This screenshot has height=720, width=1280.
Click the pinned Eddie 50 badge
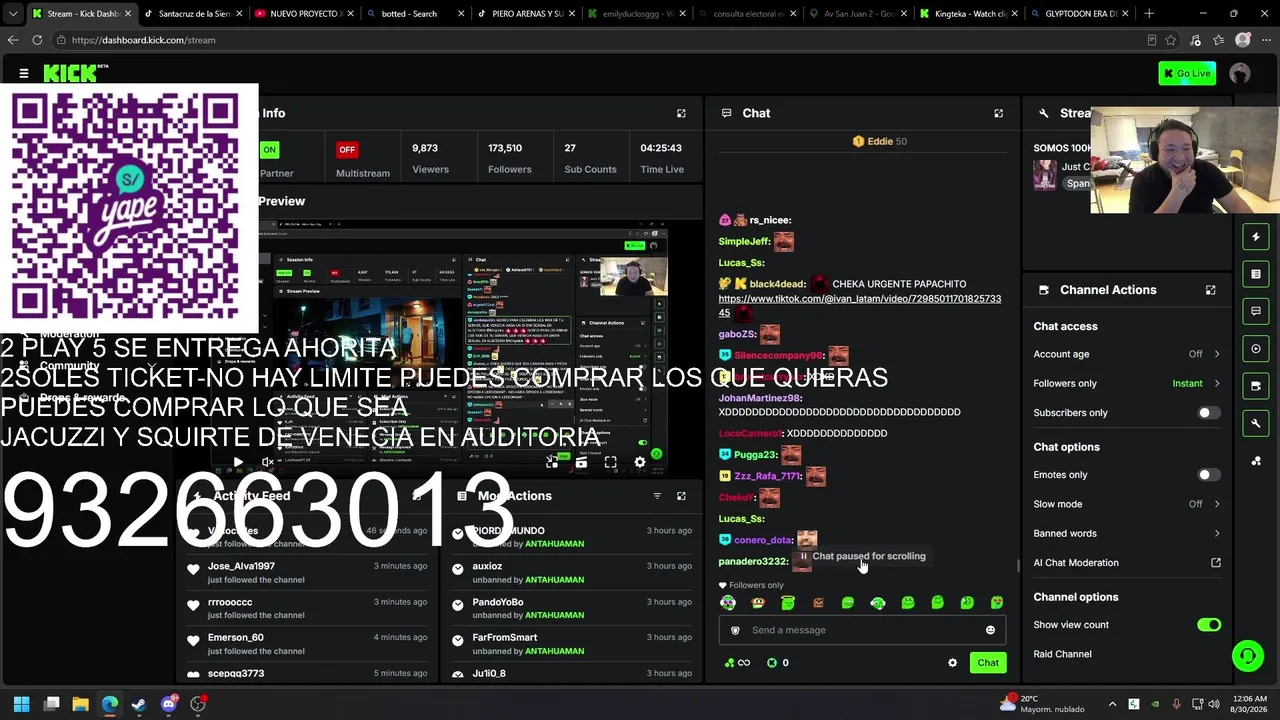[x=880, y=141]
